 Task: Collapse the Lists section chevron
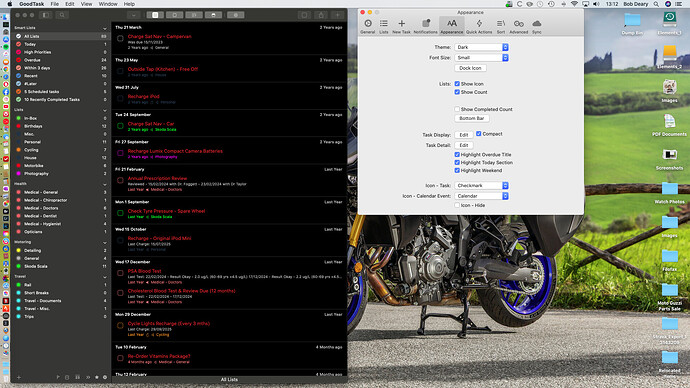click(105, 110)
